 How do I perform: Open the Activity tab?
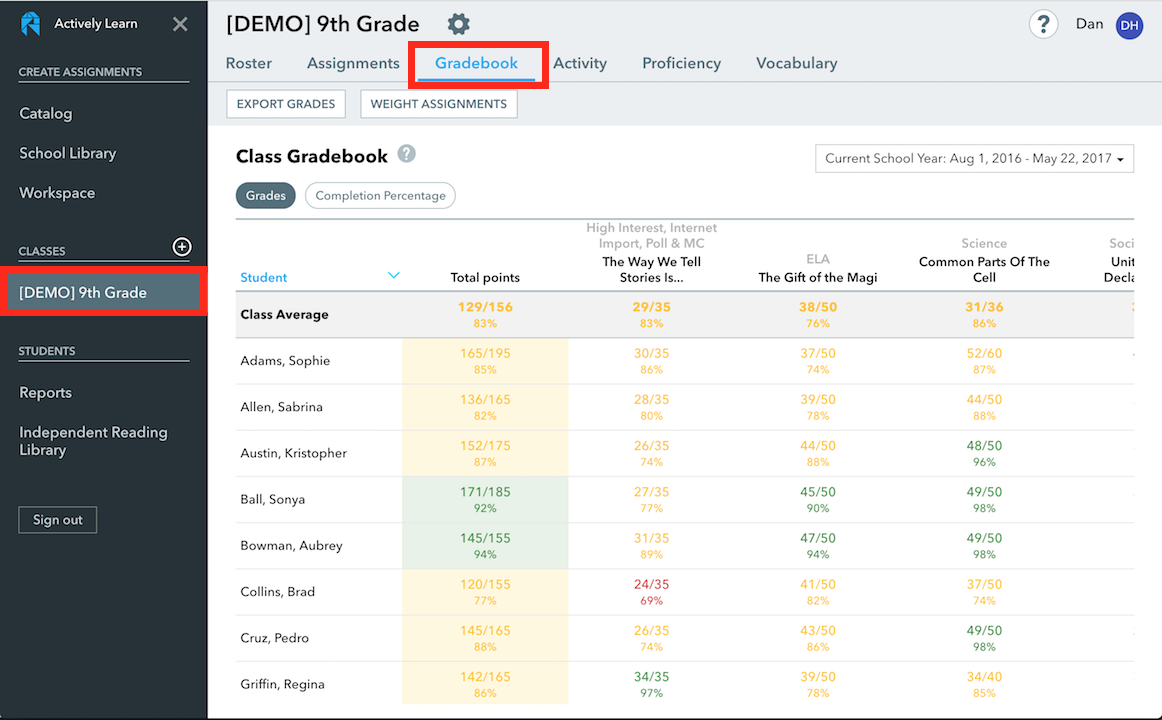(x=580, y=63)
